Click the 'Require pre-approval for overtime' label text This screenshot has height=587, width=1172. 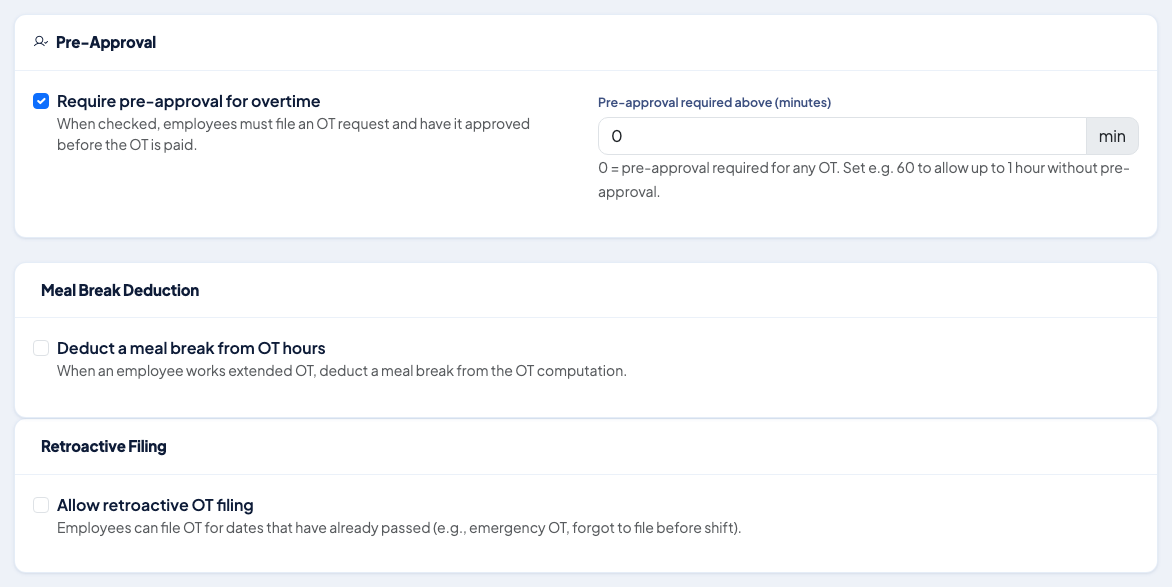[x=188, y=101]
